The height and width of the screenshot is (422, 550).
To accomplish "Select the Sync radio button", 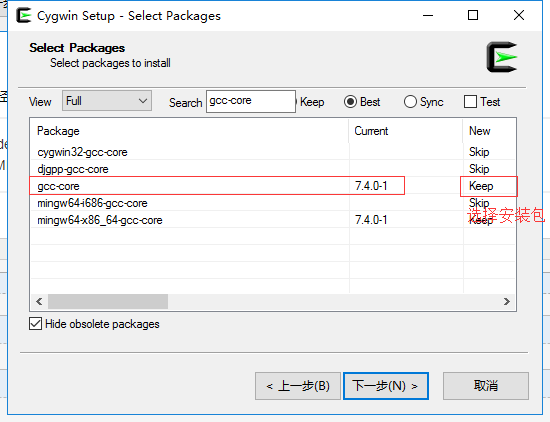I will 423,102.
